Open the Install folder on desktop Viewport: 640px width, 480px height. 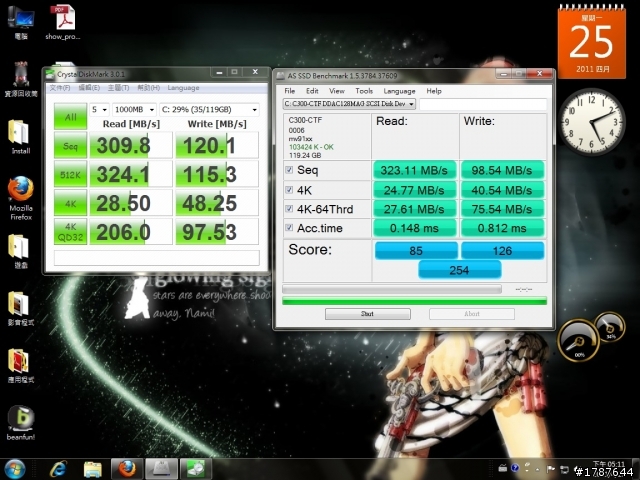pyautogui.click(x=21, y=136)
